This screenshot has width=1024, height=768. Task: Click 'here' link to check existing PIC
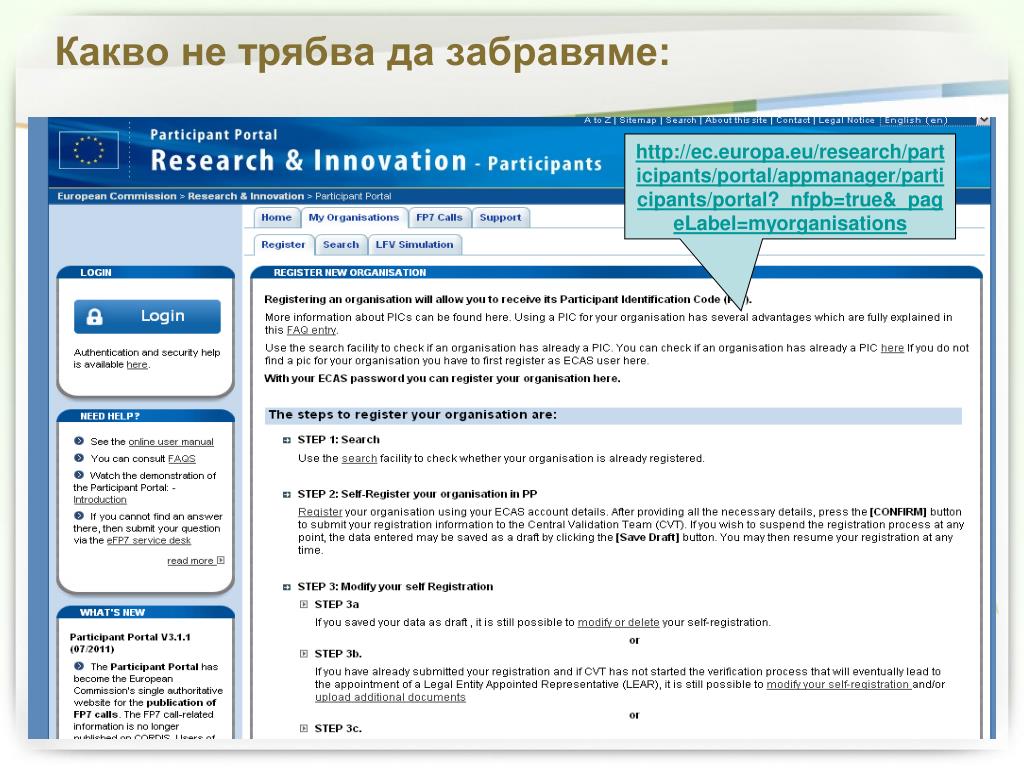[892, 347]
